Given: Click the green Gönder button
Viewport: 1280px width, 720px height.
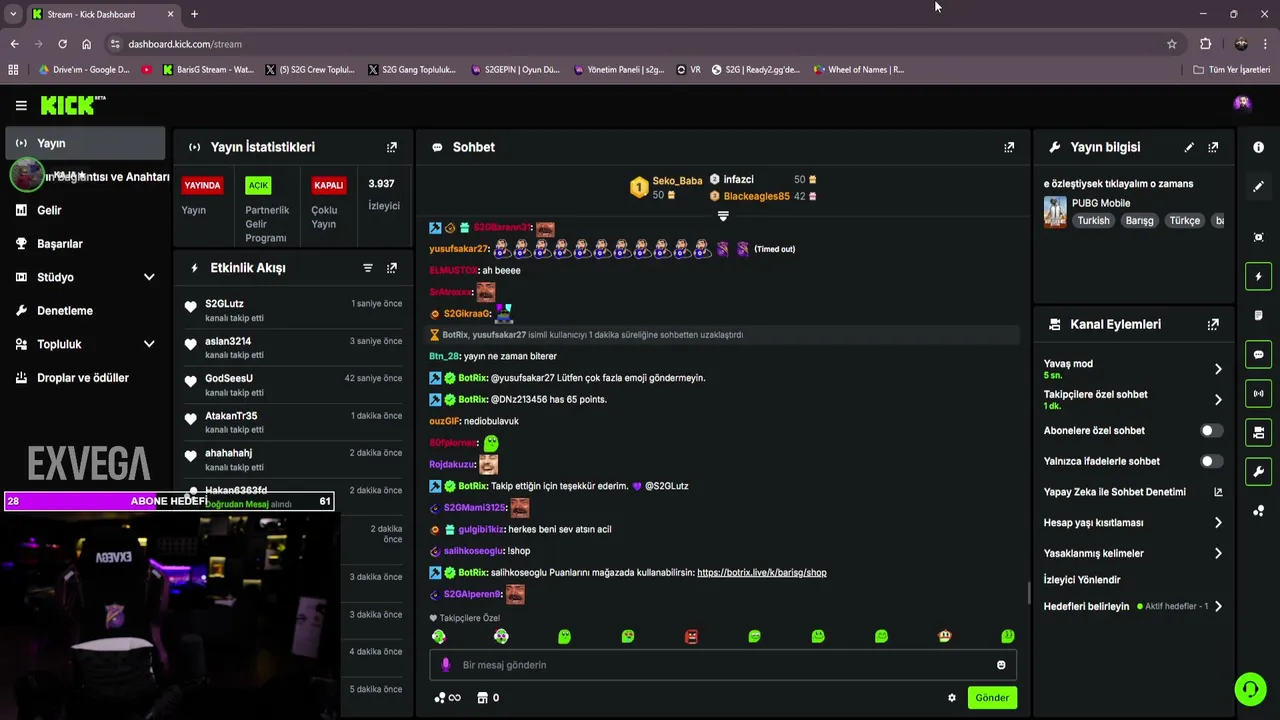Looking at the screenshot, I should [x=992, y=698].
